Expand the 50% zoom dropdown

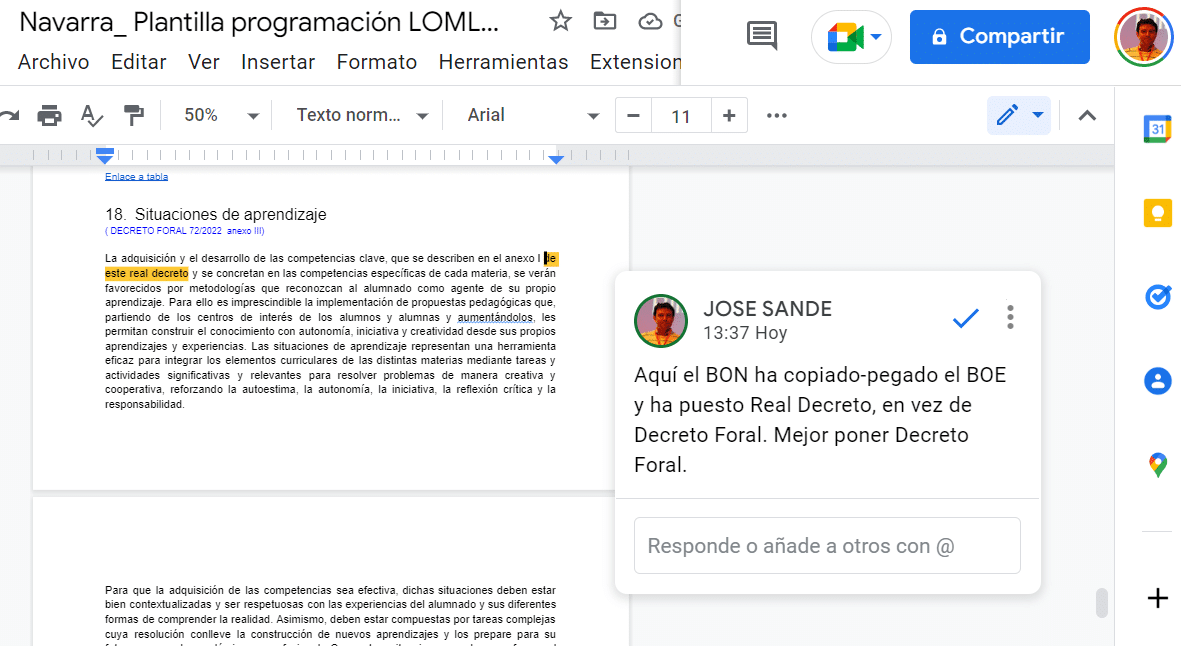coord(221,115)
